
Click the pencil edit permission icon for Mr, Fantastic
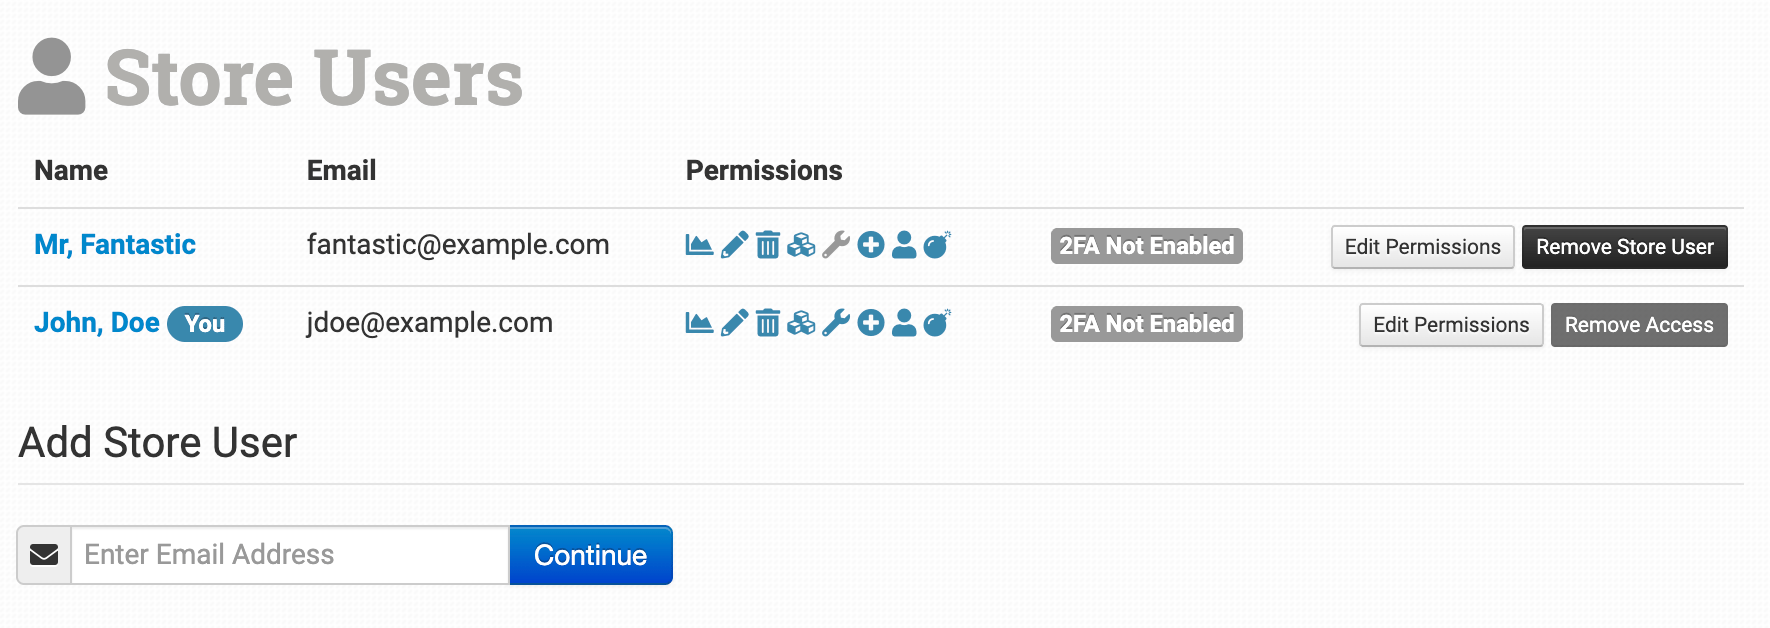click(x=734, y=245)
